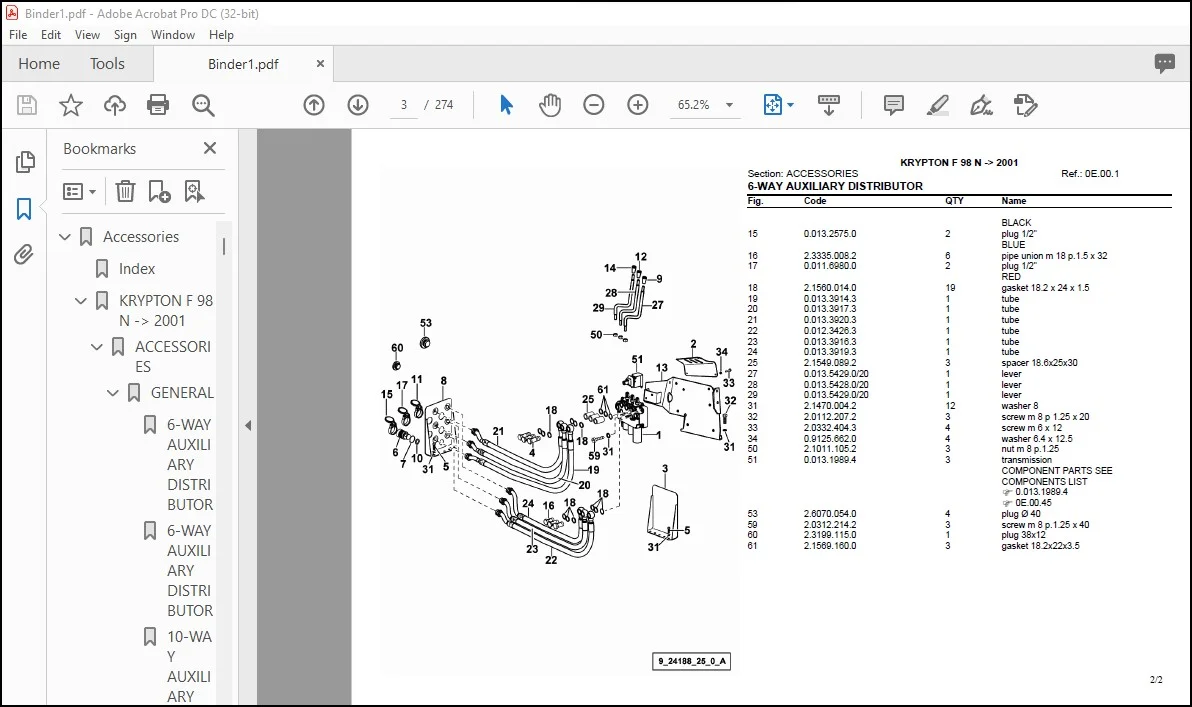Image resolution: width=1192 pixels, height=707 pixels.
Task: Click the bookmarks panel scrollbar
Action: 224,246
